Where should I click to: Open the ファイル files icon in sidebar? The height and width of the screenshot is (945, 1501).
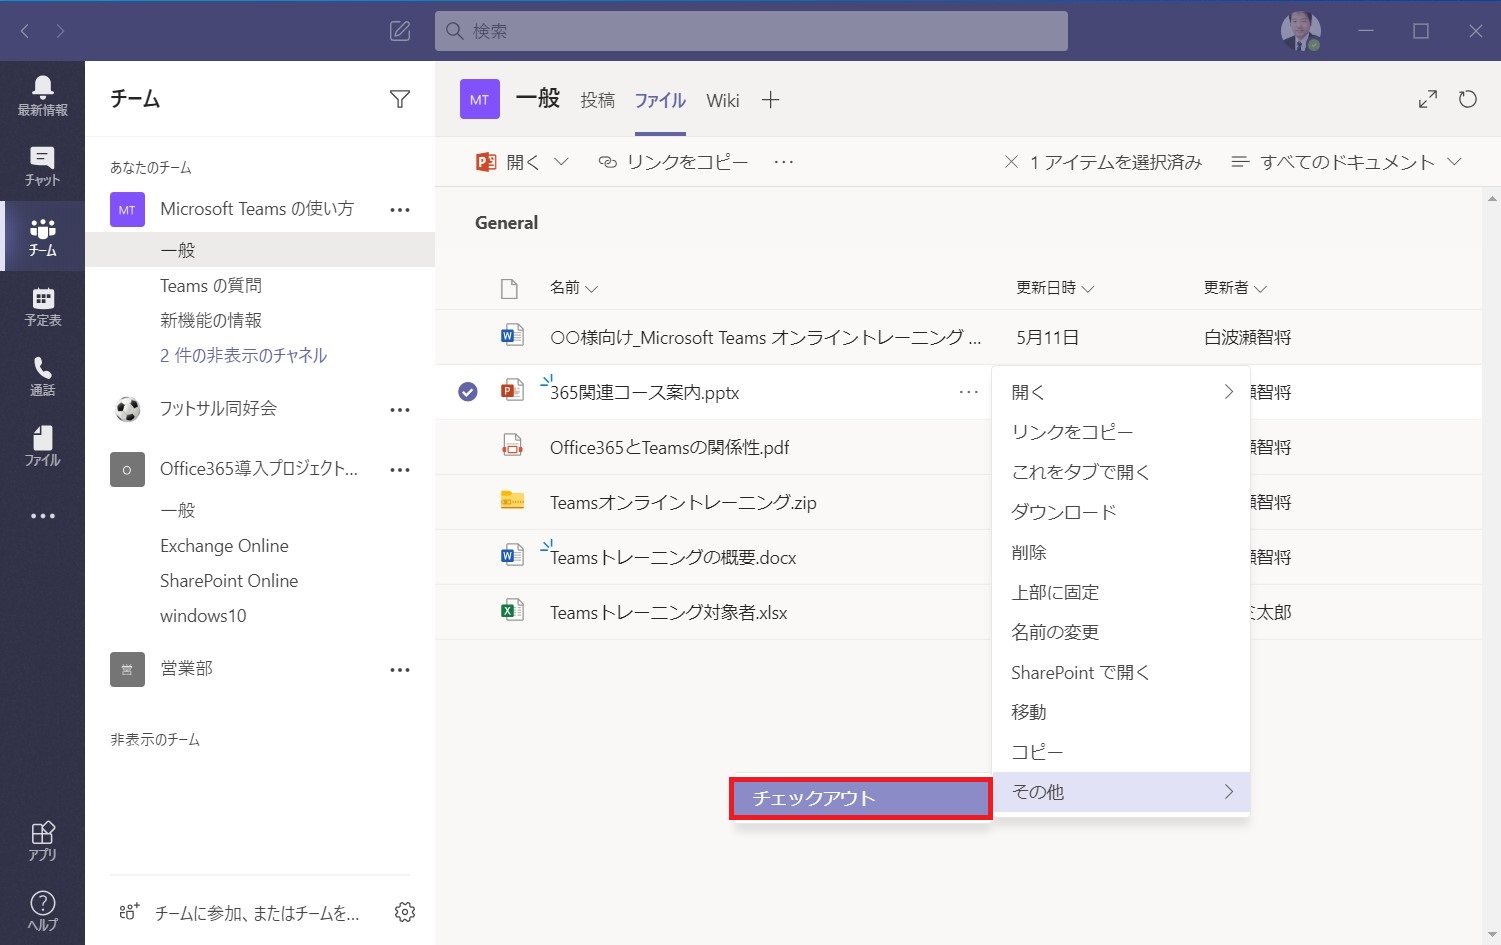pos(42,446)
